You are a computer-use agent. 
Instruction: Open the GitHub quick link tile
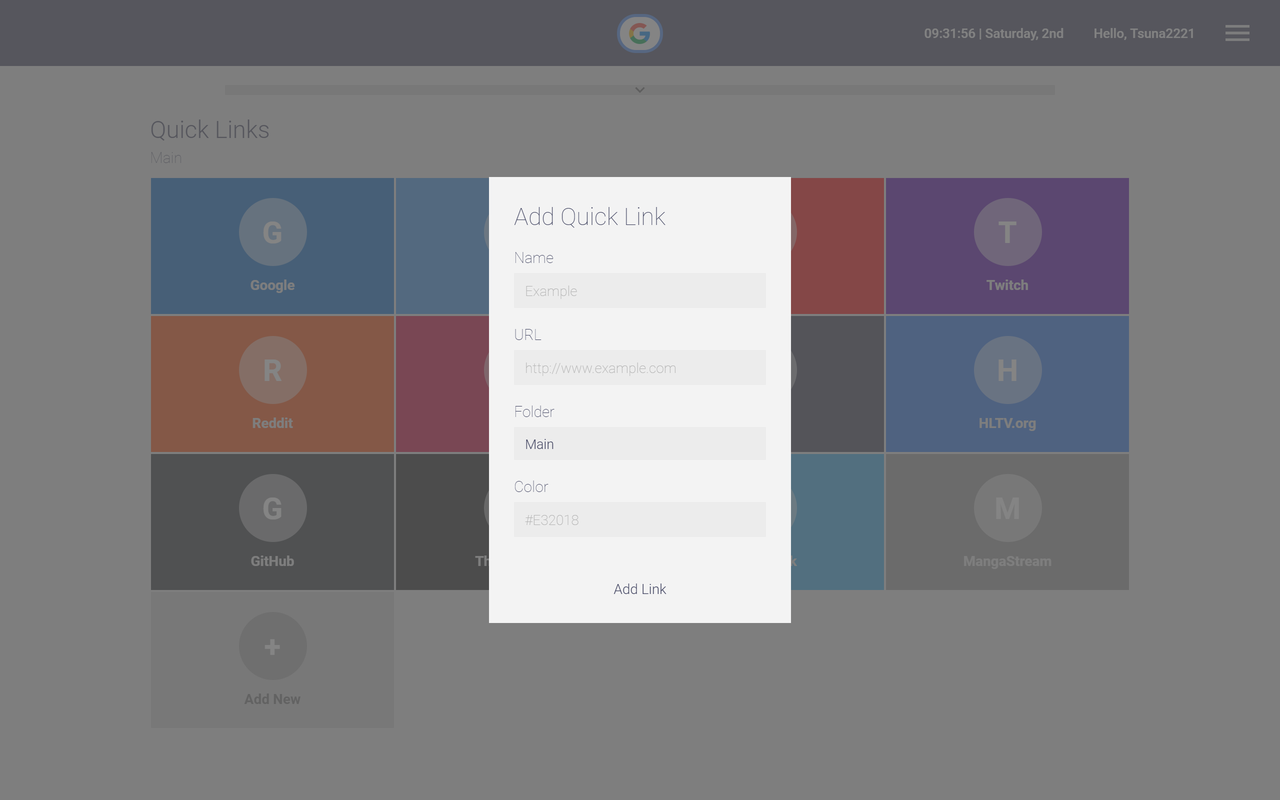(x=272, y=522)
